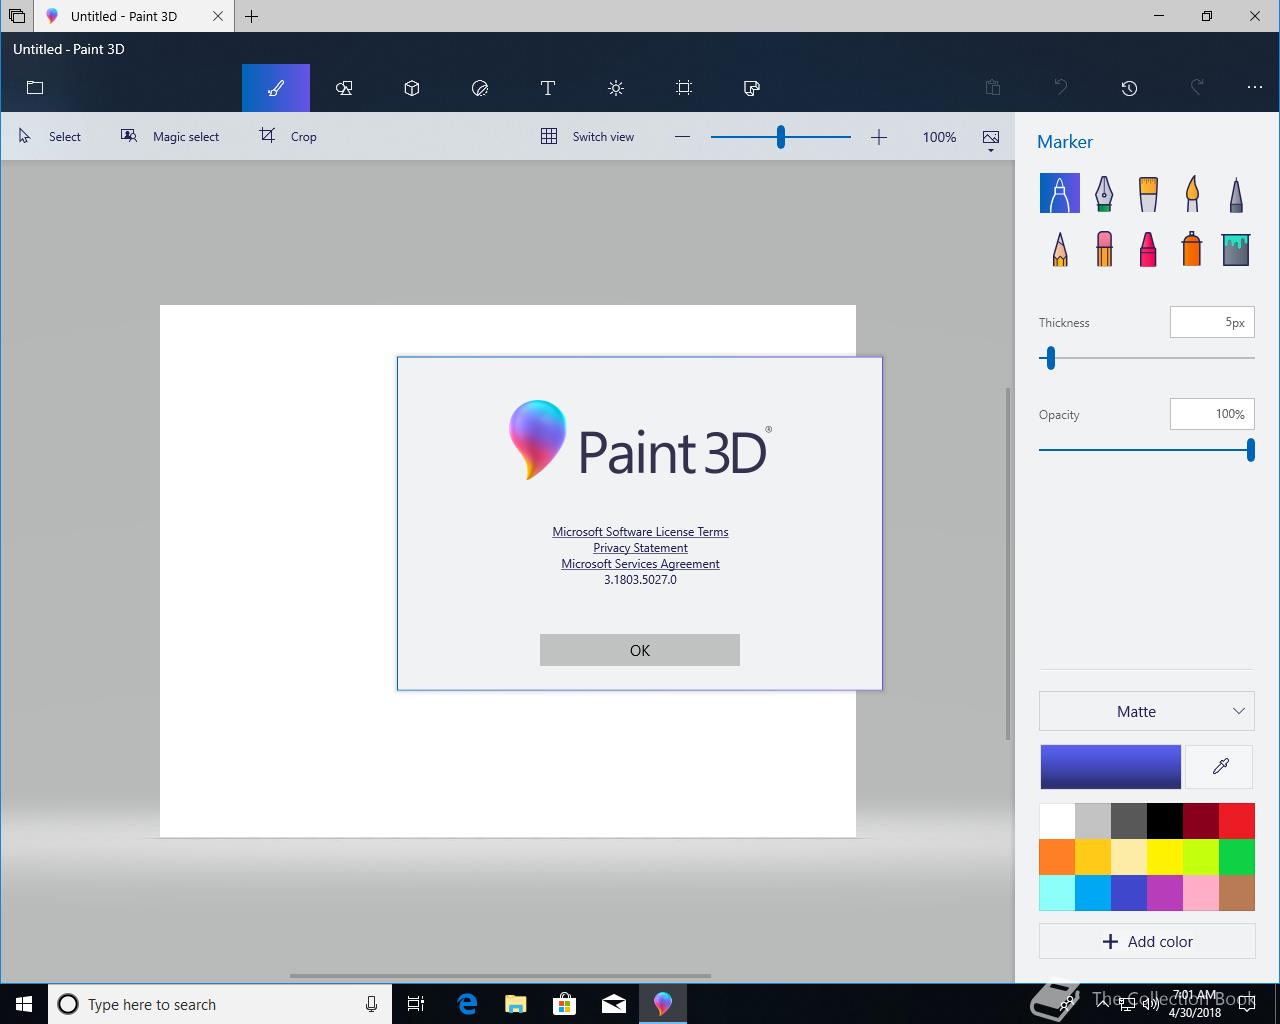Open the canvas view options dropdown
Viewport: 1280px width, 1024px height.
(990, 139)
